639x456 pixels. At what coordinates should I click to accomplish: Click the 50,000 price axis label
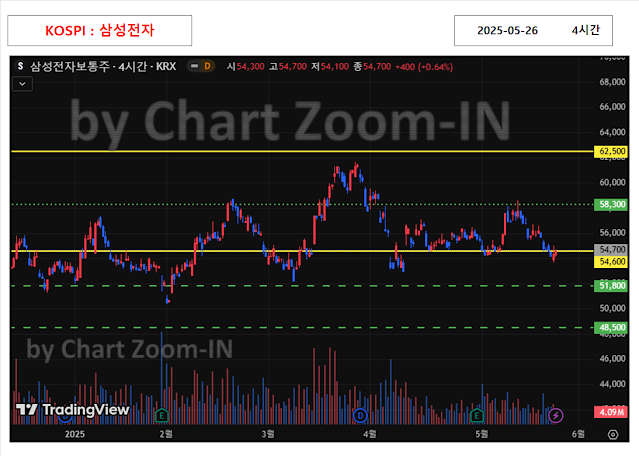click(x=612, y=308)
